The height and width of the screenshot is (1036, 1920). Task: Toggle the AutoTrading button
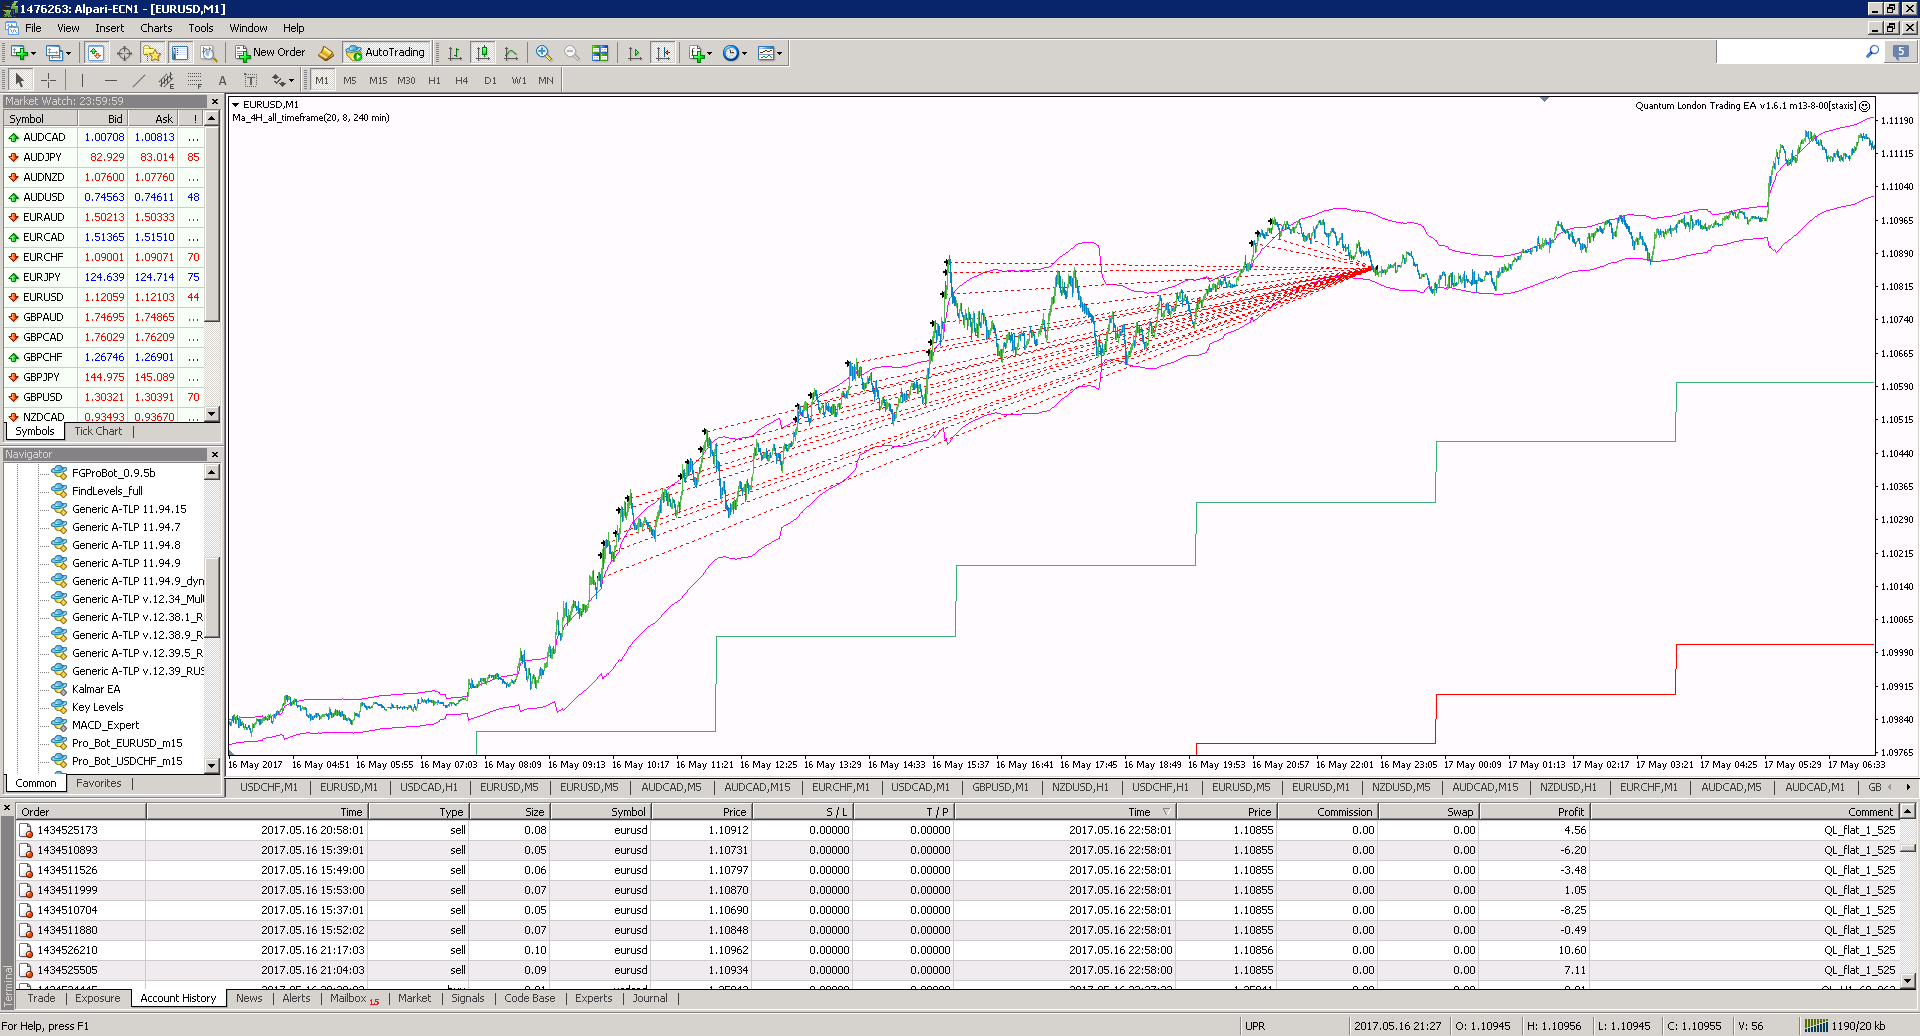[386, 53]
